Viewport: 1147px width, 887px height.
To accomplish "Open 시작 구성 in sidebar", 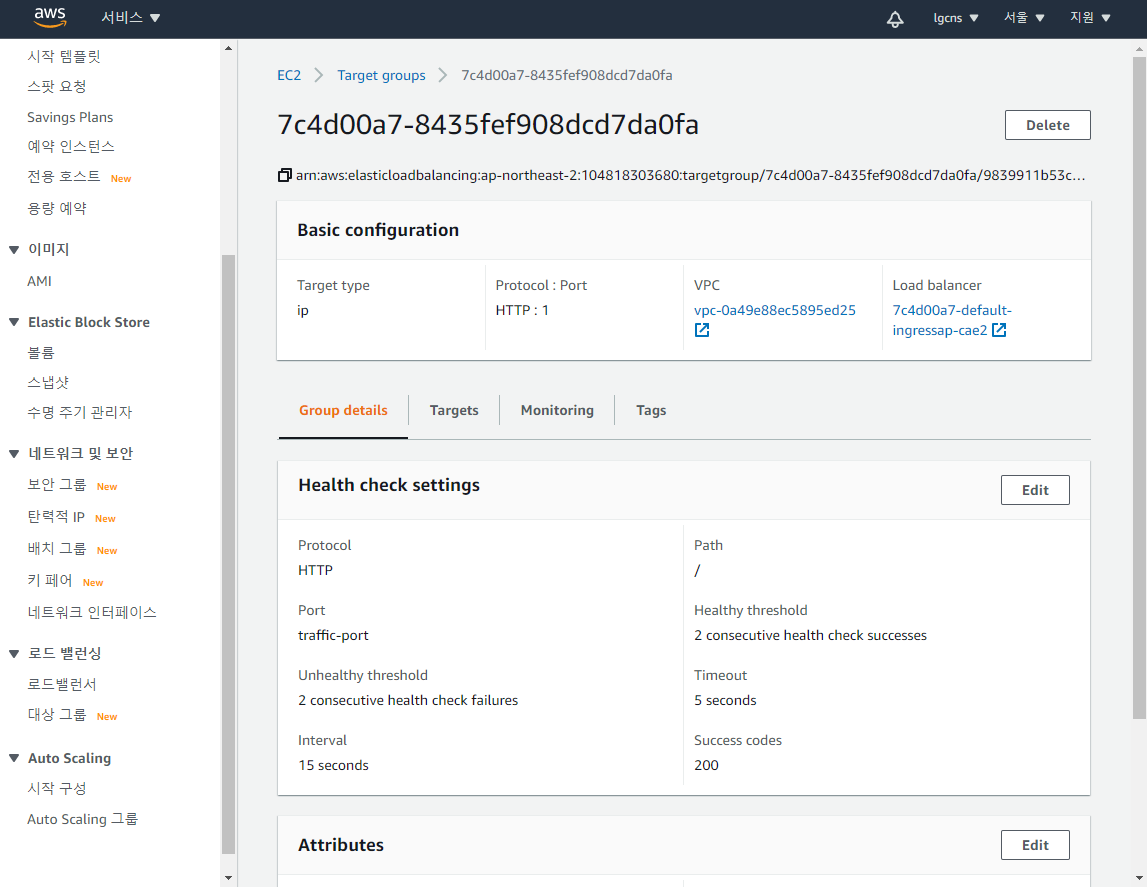I will coord(57,788).
